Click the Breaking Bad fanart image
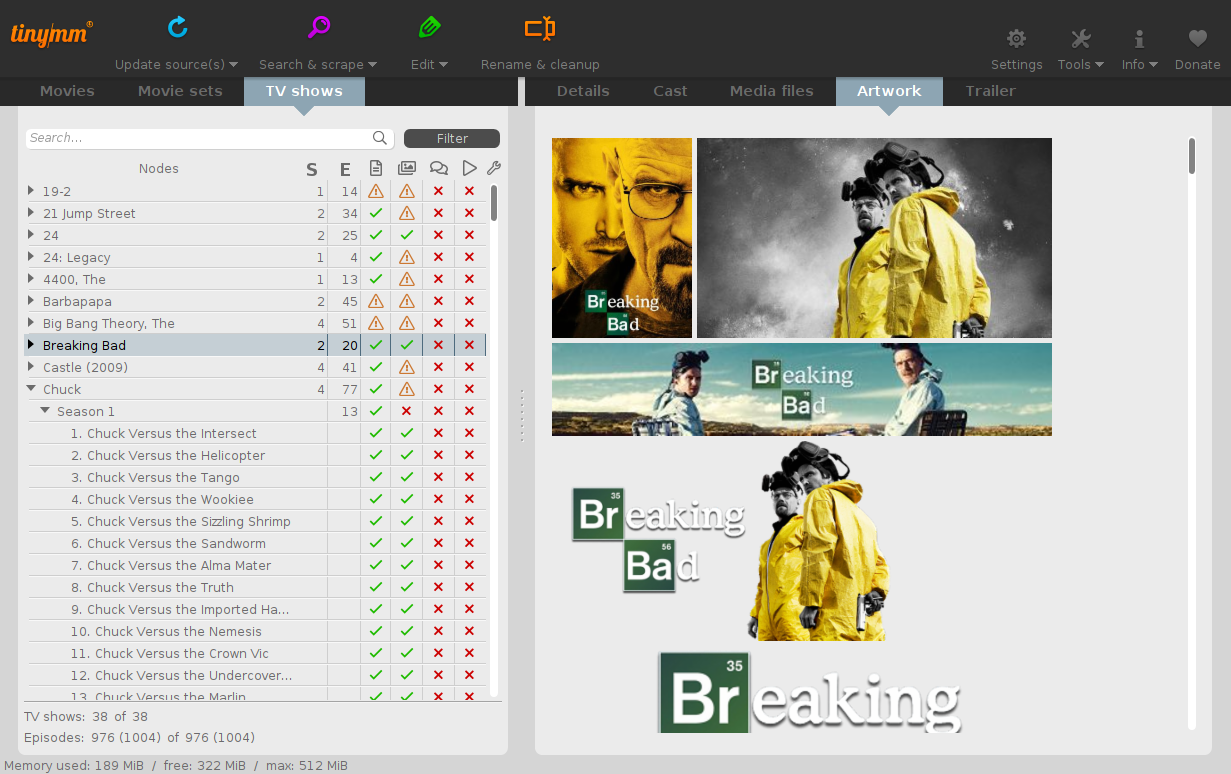This screenshot has height=774, width=1231. click(874, 238)
